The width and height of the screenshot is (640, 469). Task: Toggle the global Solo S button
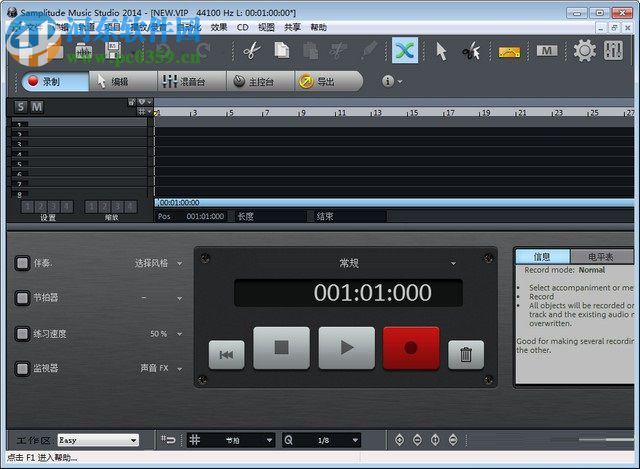[x=20, y=107]
